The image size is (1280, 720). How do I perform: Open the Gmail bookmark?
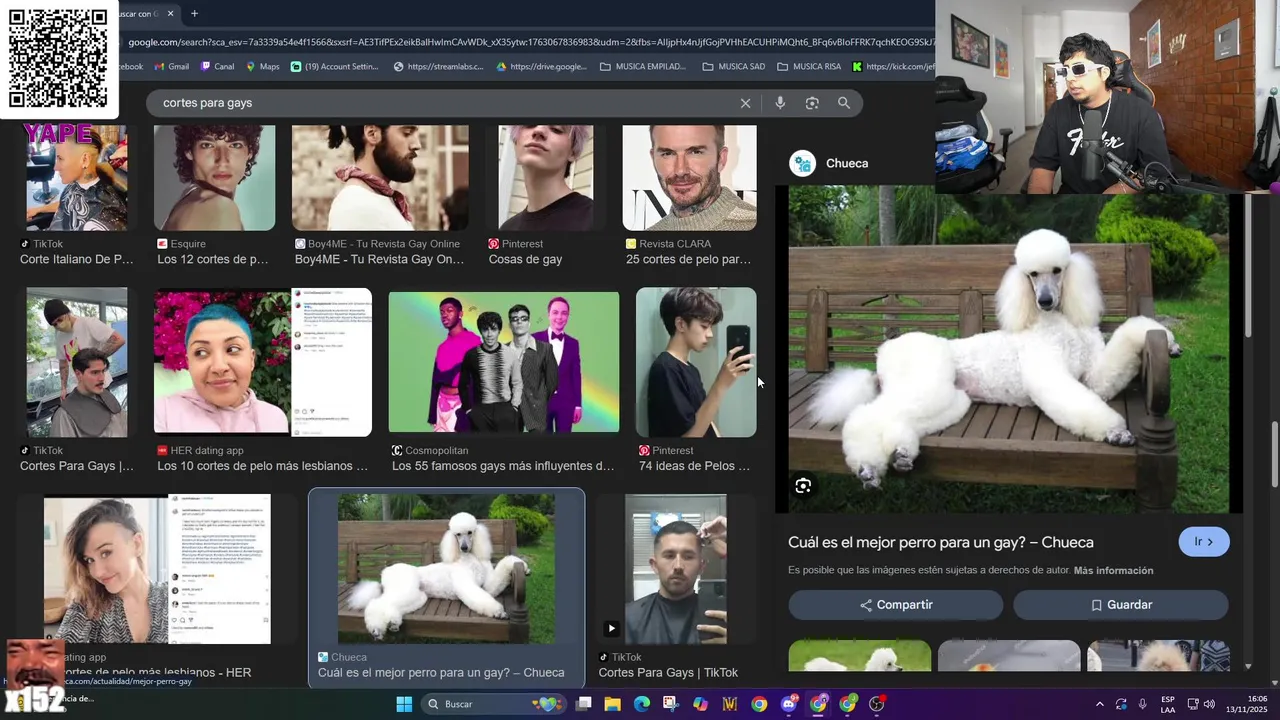click(x=171, y=67)
